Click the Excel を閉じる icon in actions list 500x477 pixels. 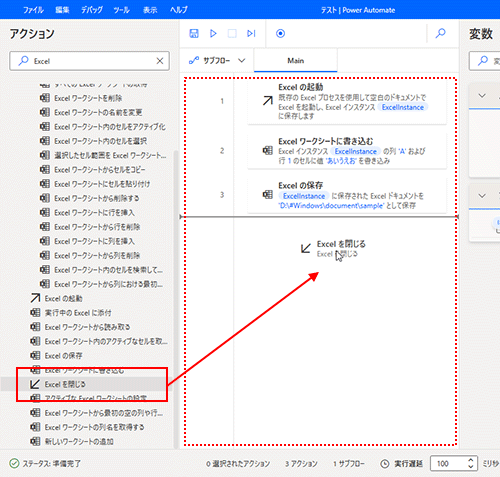point(35,384)
